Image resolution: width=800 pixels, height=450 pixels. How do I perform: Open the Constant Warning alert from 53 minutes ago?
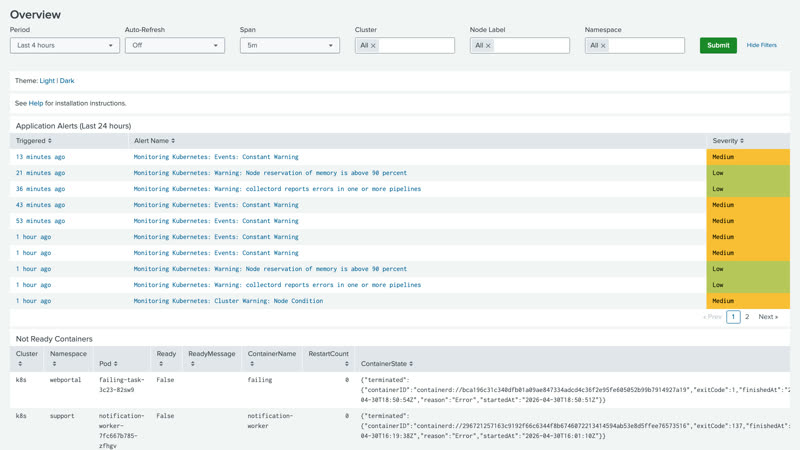pyautogui.click(x=216, y=221)
